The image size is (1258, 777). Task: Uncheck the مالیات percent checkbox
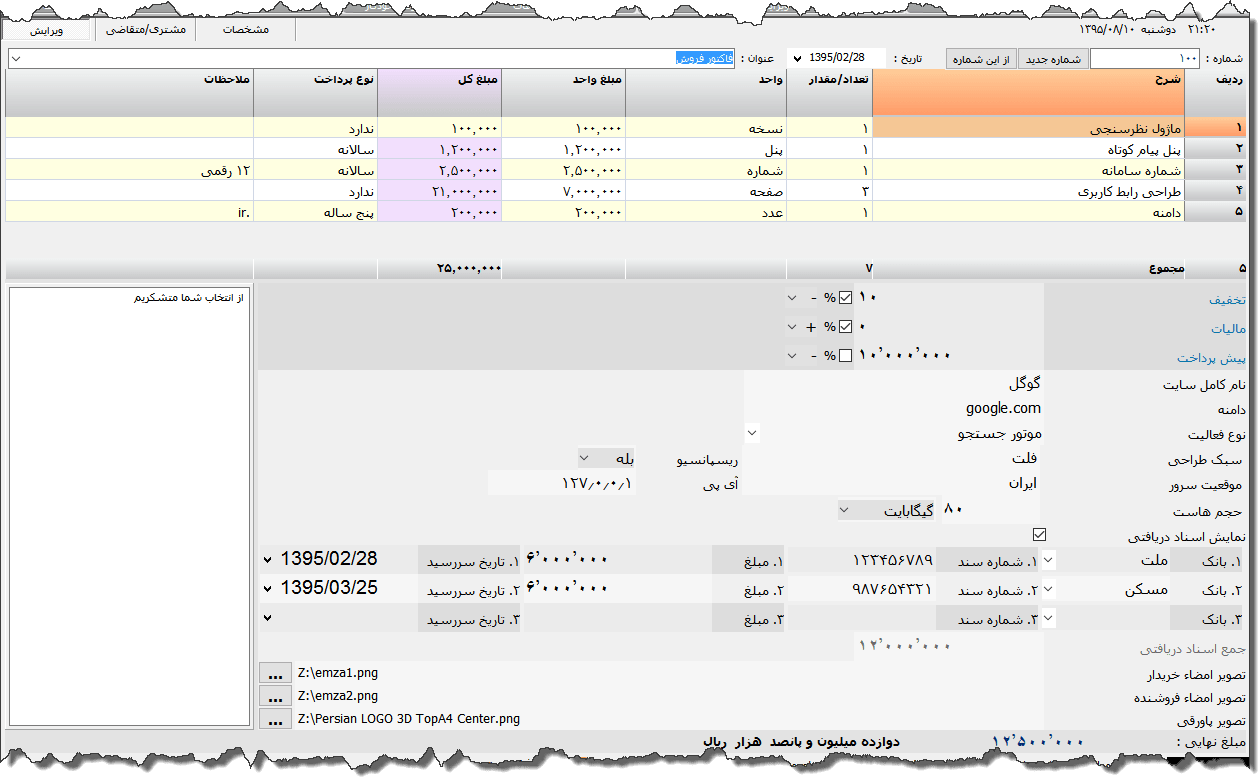pos(846,327)
